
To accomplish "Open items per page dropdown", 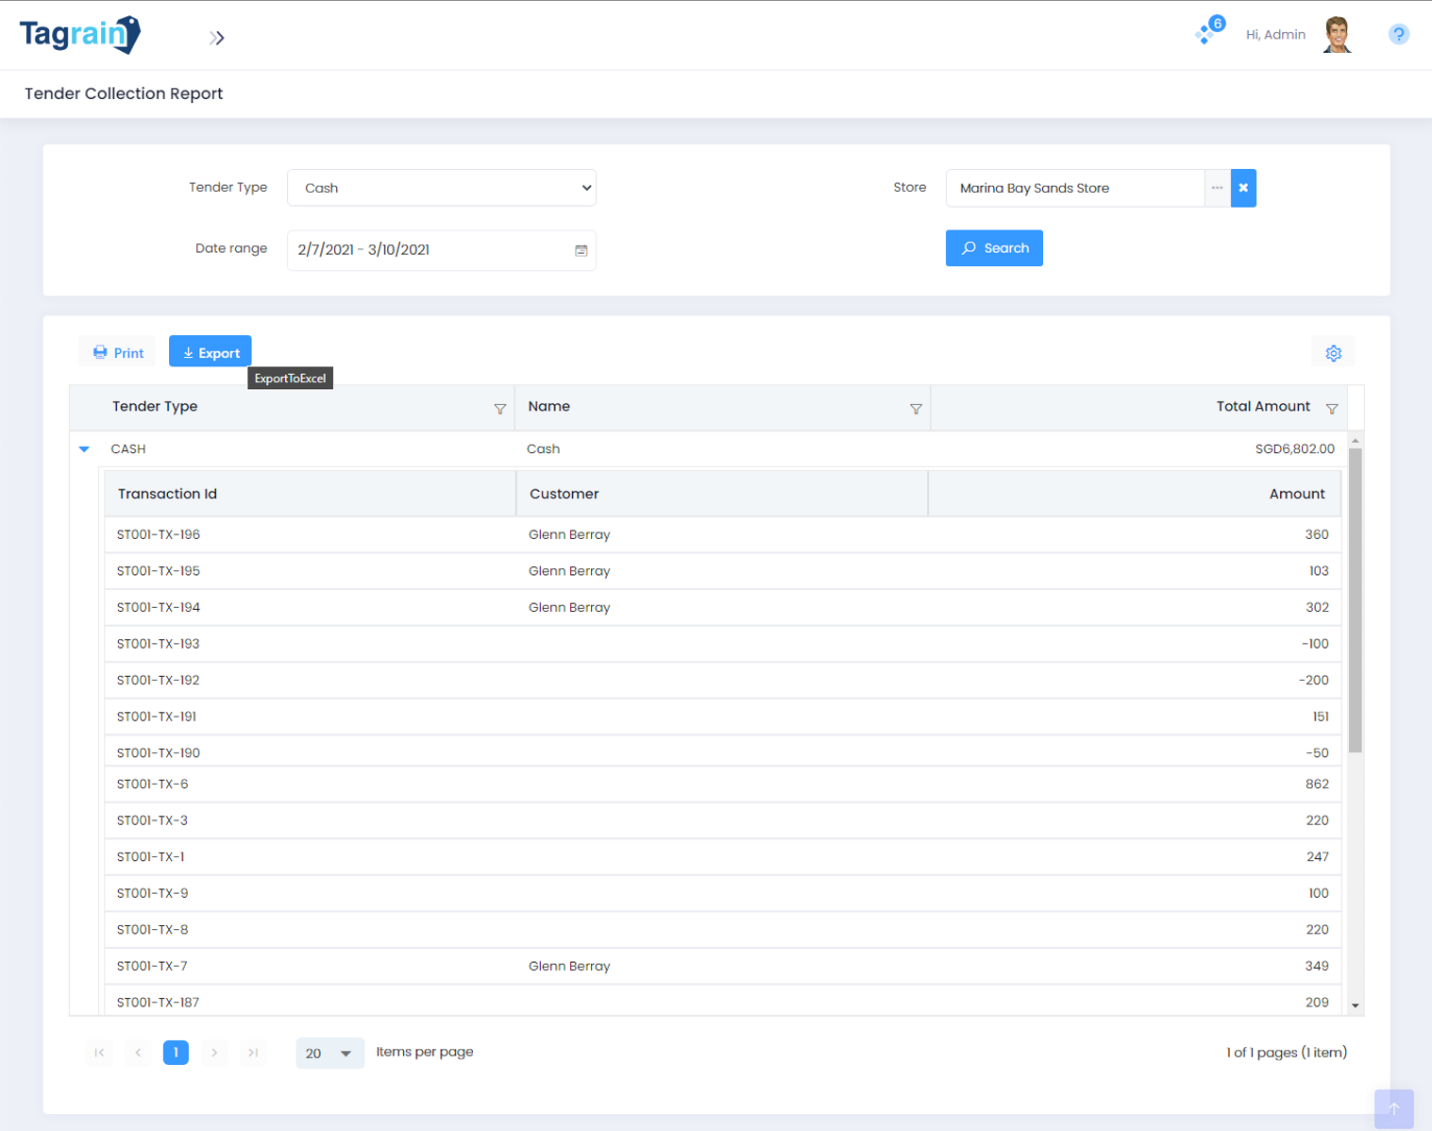I will 330,1053.
